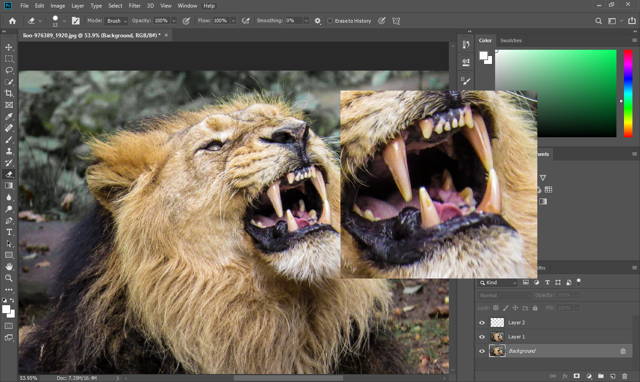Open the Color panel flyout menu
640x382 pixels.
(x=634, y=40)
